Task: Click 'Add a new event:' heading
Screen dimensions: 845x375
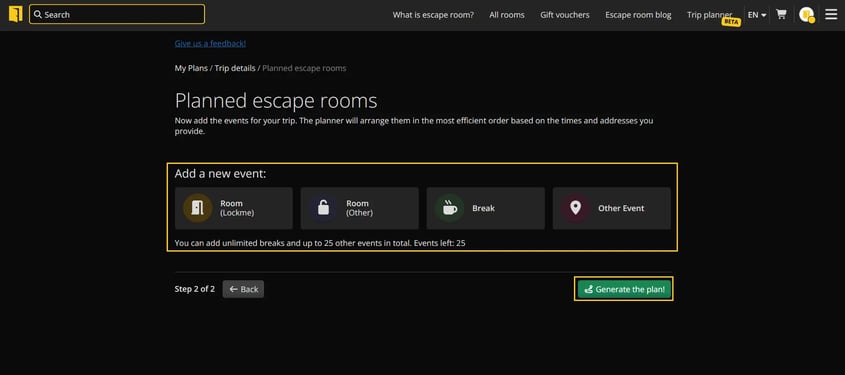Action: point(220,174)
